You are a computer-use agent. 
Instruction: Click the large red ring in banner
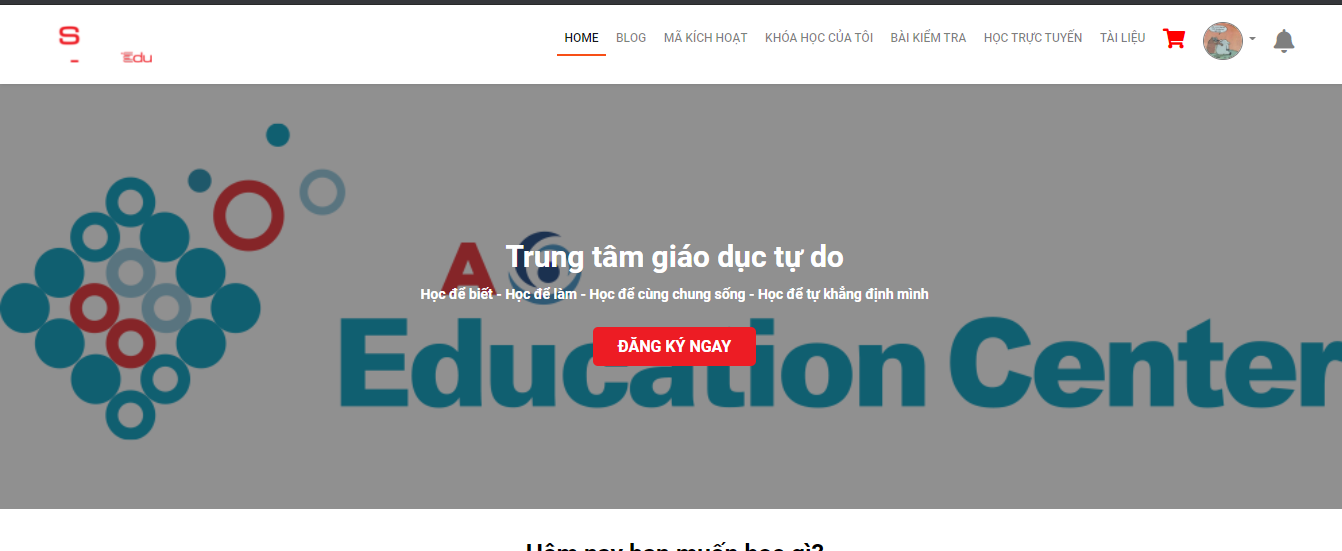(x=249, y=214)
